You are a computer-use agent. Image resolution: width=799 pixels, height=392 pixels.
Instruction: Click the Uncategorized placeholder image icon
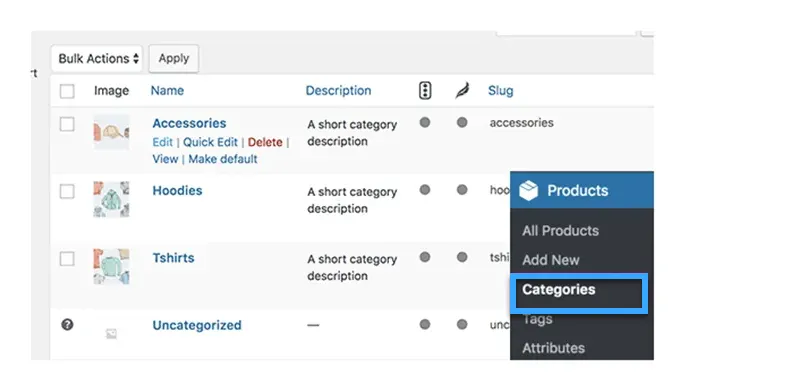[x=111, y=334]
